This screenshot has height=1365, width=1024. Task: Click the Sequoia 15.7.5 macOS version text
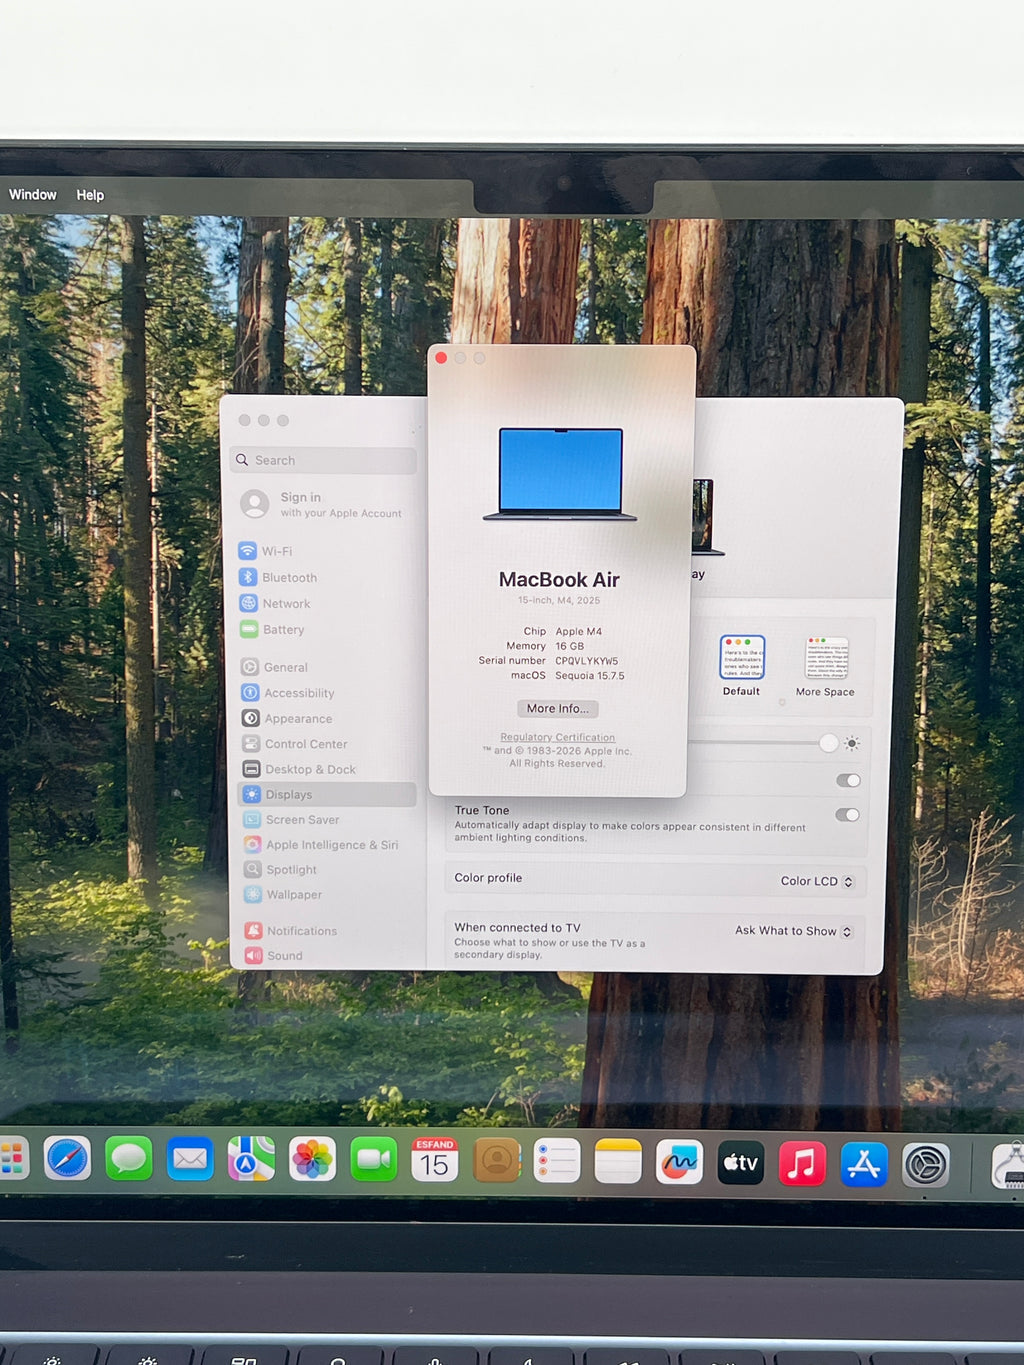click(x=590, y=676)
